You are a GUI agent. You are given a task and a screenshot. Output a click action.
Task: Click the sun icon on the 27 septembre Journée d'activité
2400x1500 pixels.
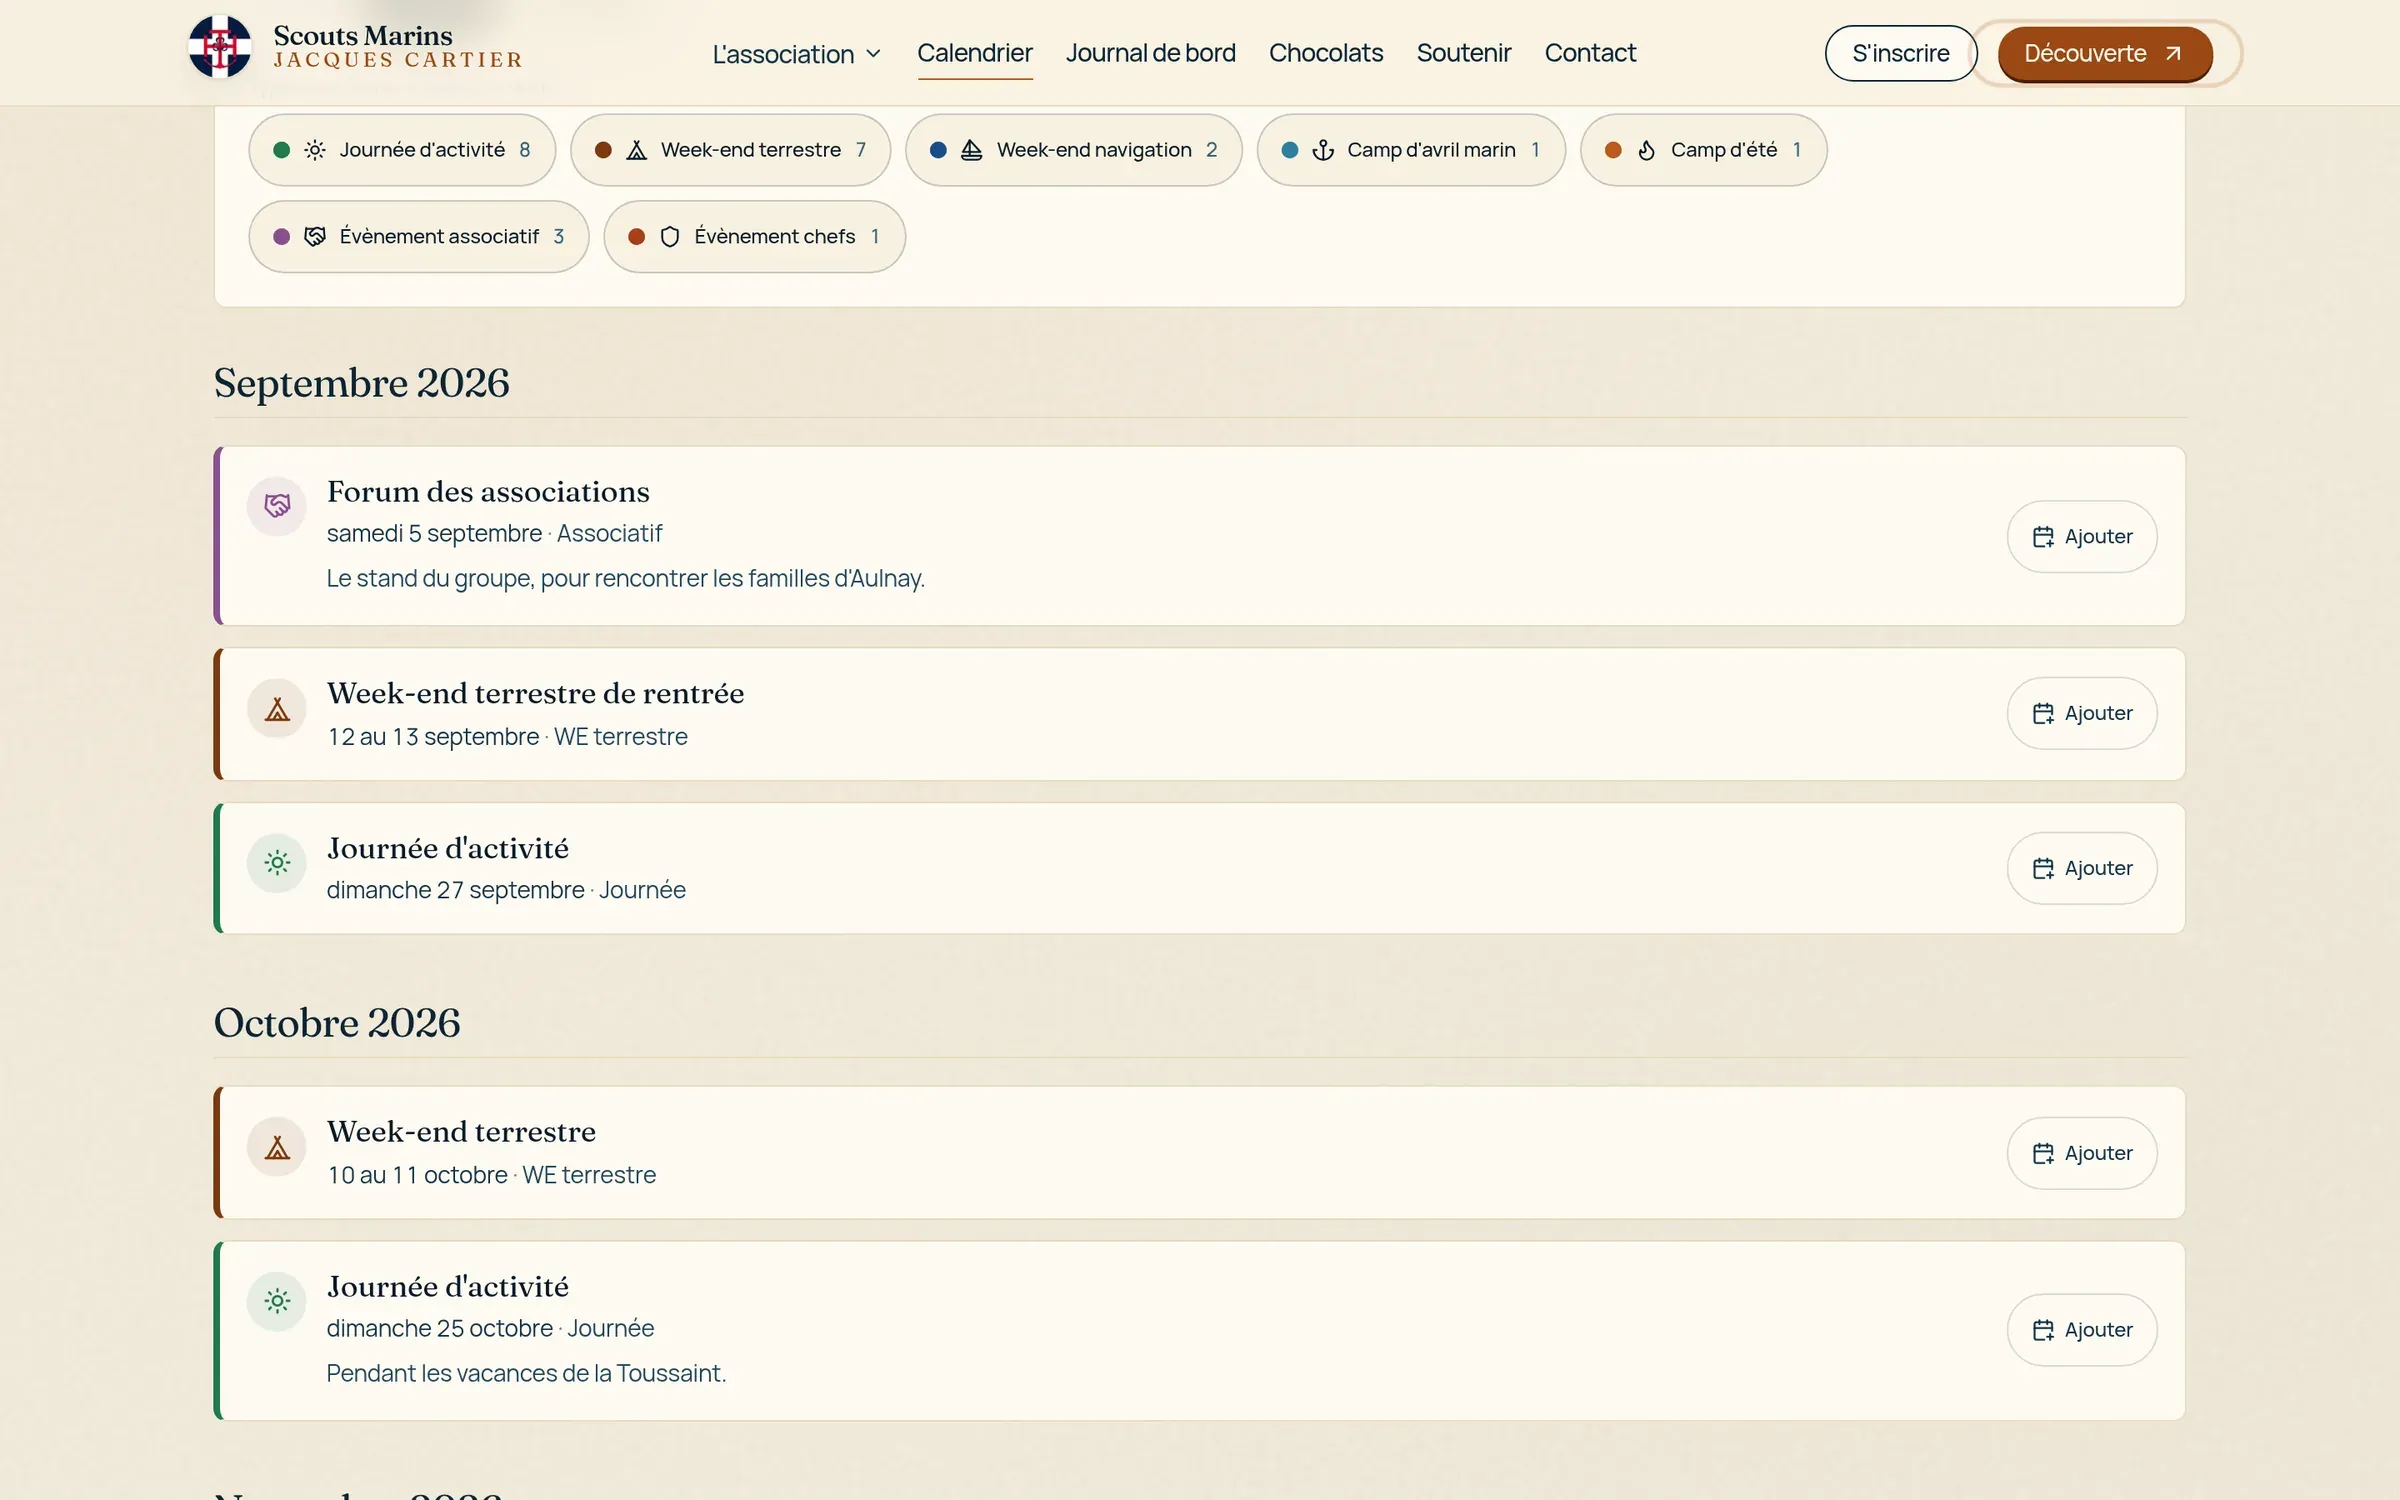[277, 862]
